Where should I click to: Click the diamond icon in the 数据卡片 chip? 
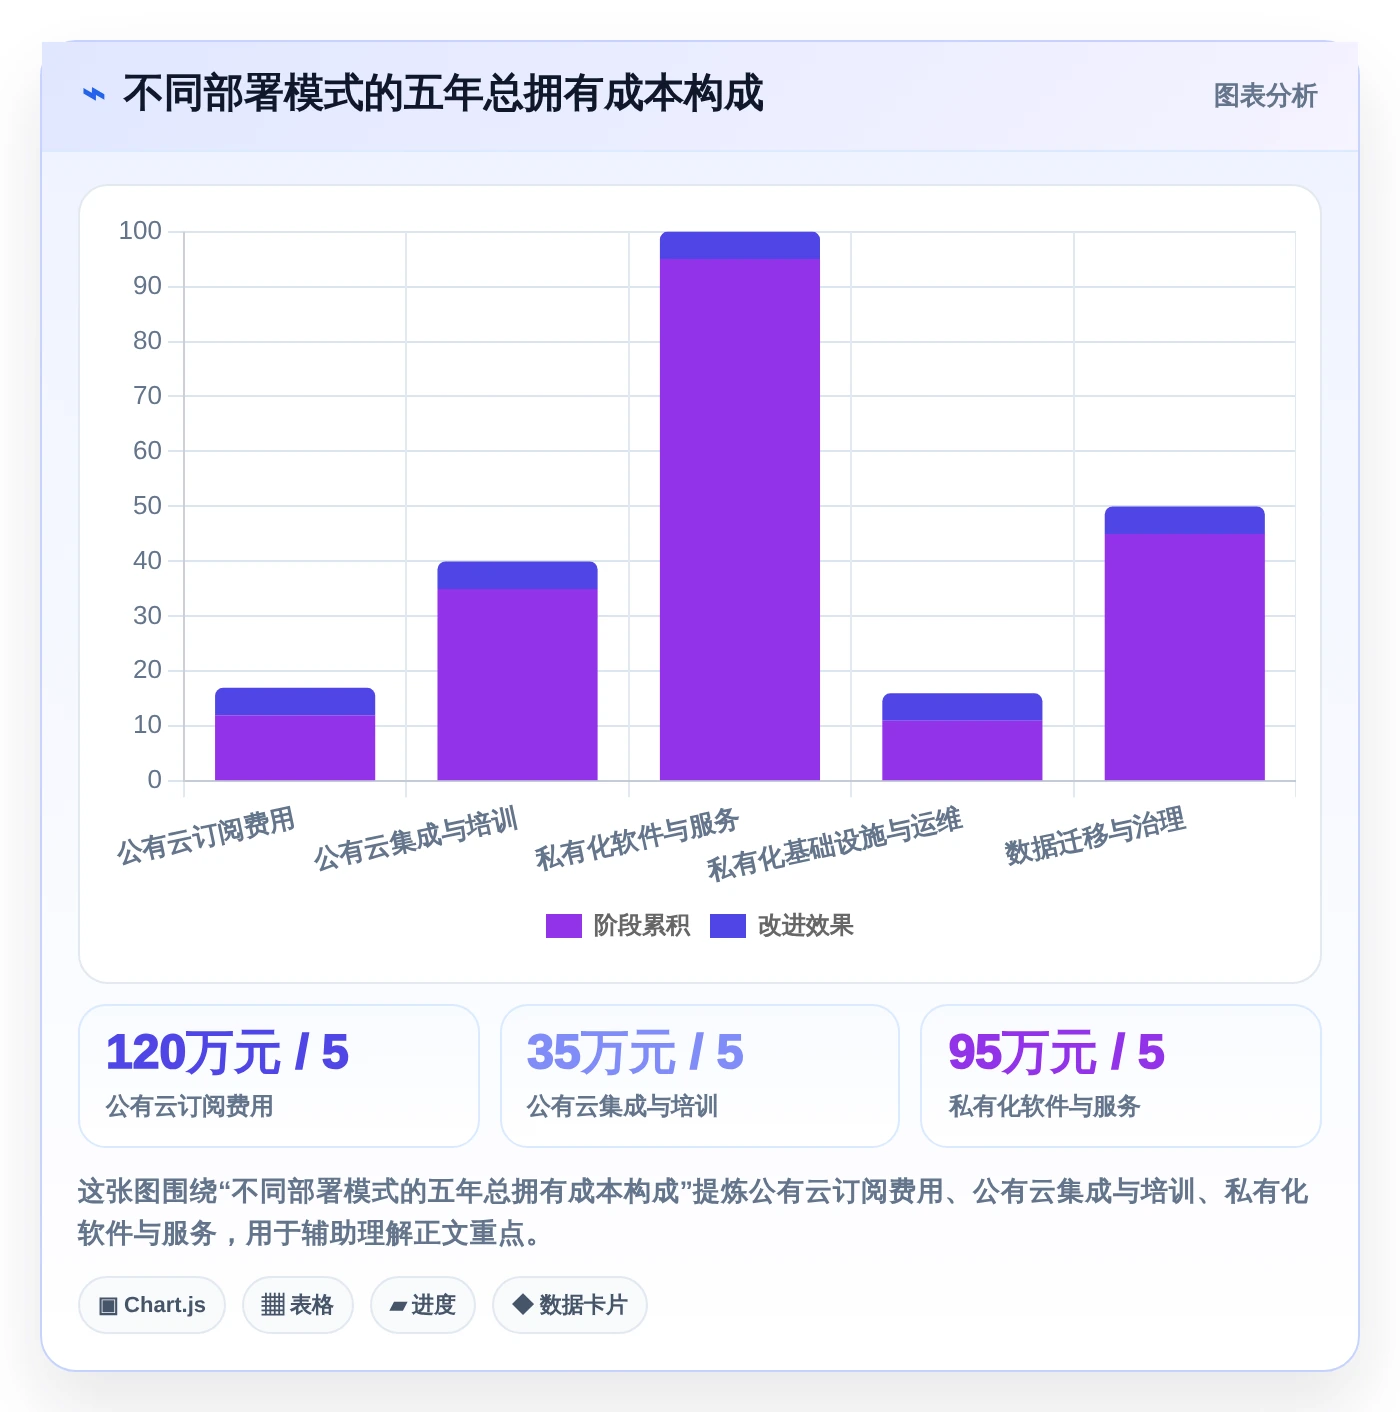[x=522, y=1304]
